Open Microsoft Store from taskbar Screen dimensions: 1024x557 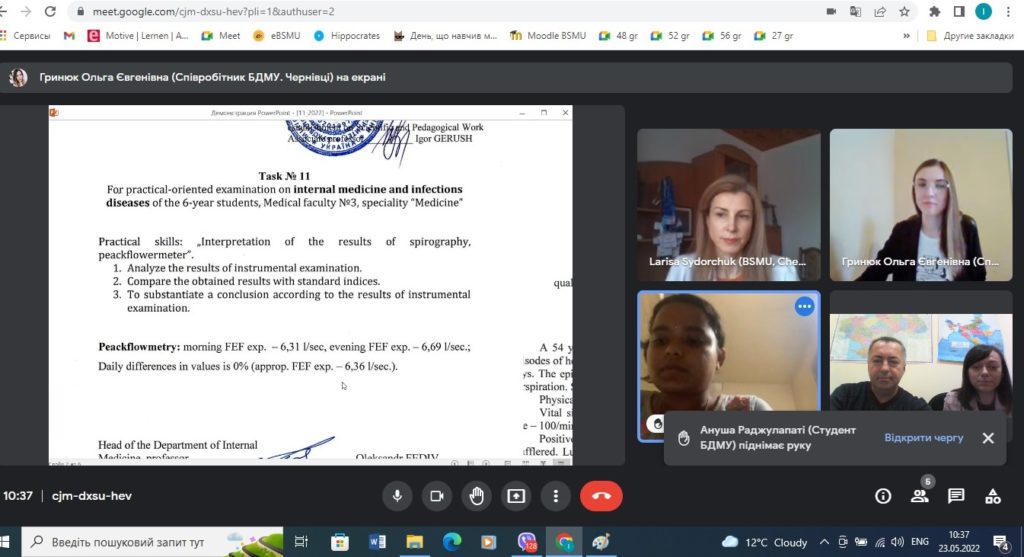(x=340, y=542)
